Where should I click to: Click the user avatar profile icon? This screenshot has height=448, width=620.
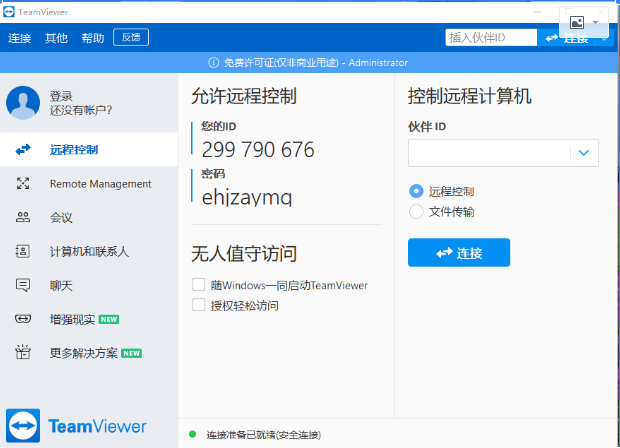(x=23, y=103)
